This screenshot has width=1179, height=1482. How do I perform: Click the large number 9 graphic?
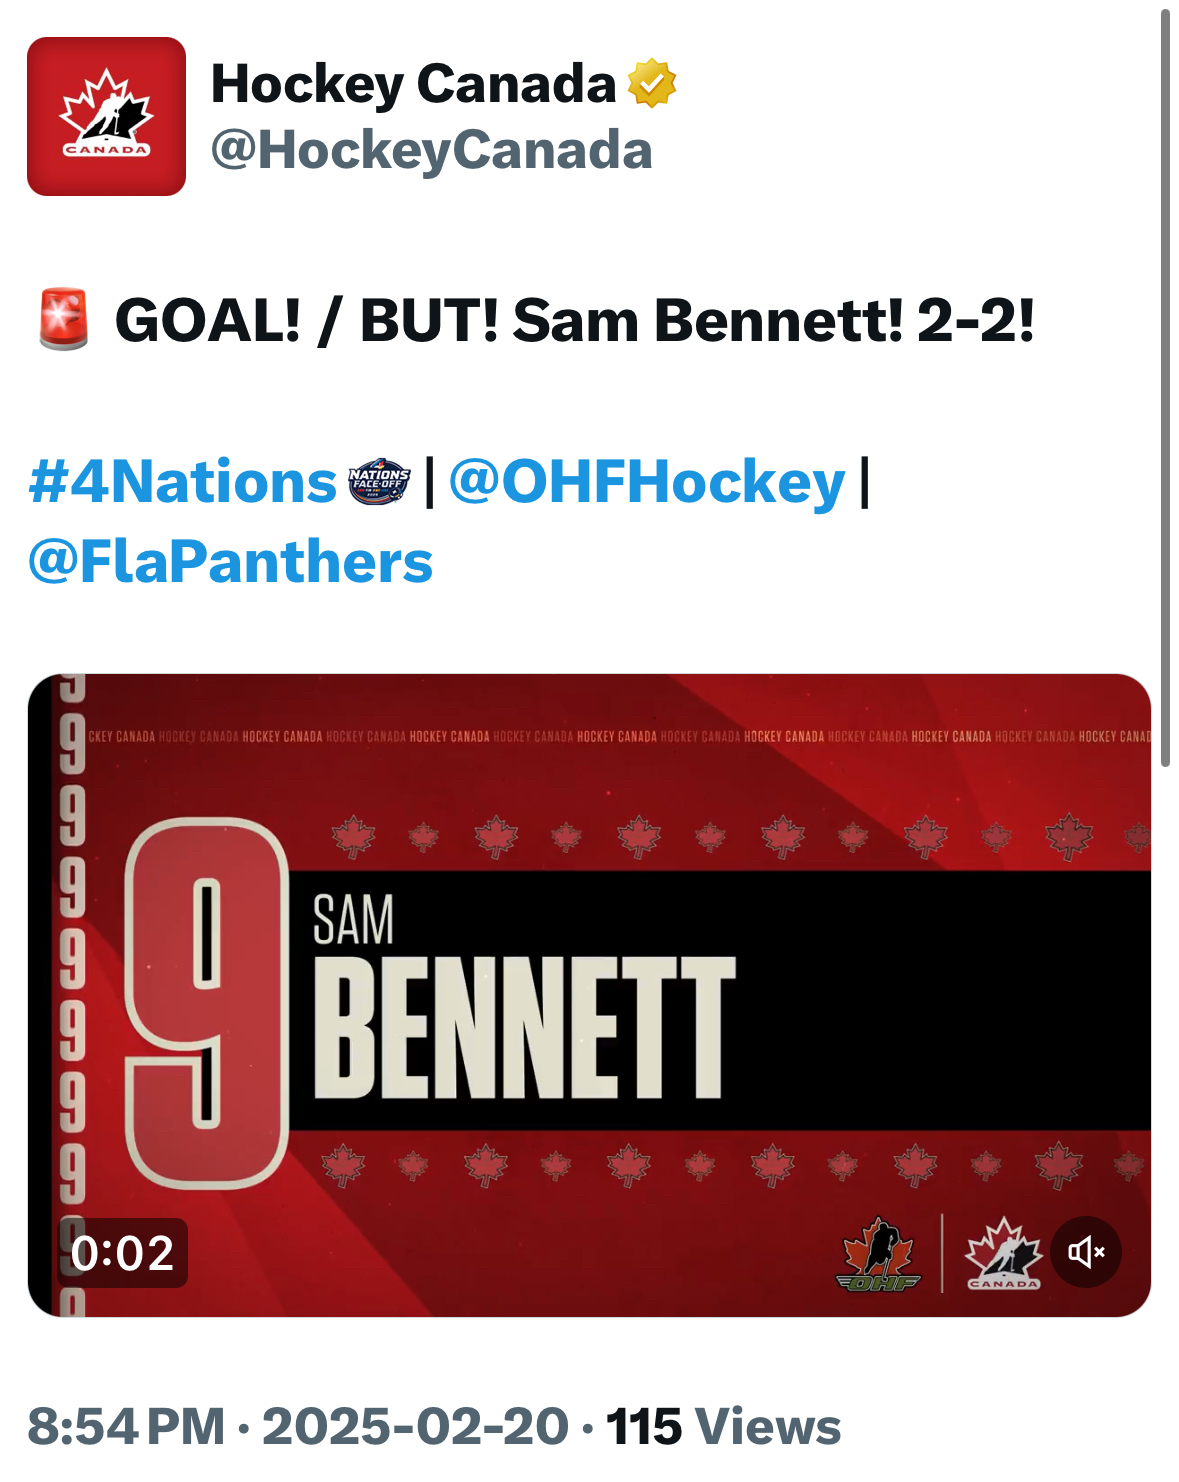[x=207, y=1000]
